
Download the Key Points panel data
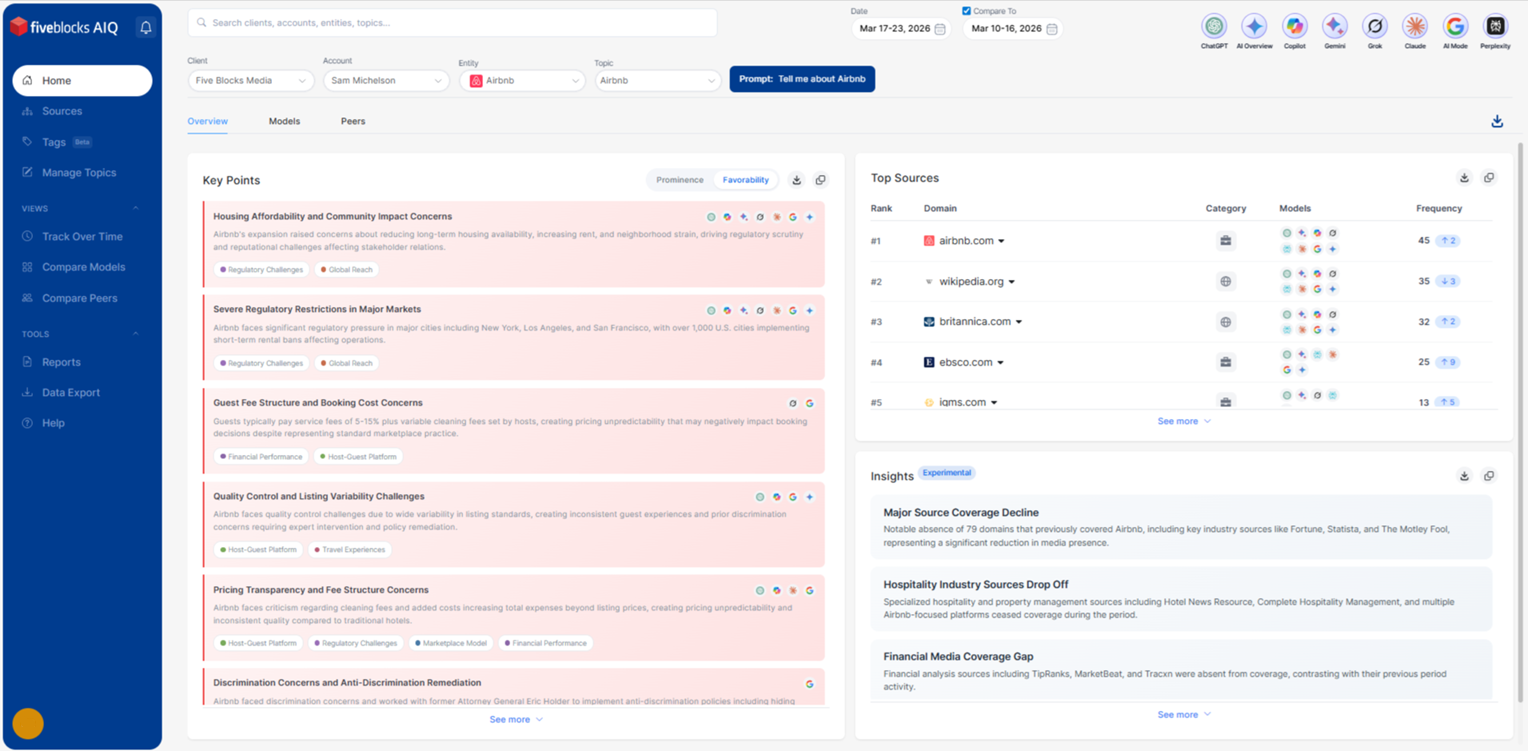pyautogui.click(x=796, y=180)
